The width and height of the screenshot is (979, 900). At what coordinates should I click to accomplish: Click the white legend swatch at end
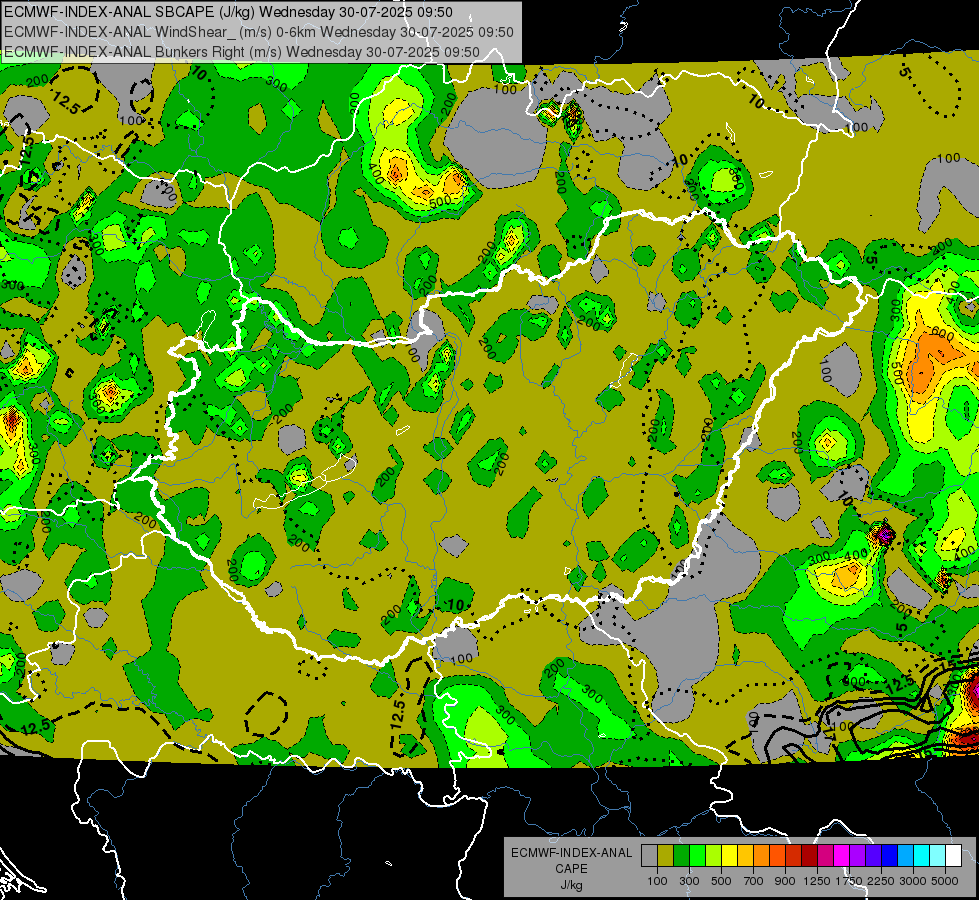tap(953, 856)
